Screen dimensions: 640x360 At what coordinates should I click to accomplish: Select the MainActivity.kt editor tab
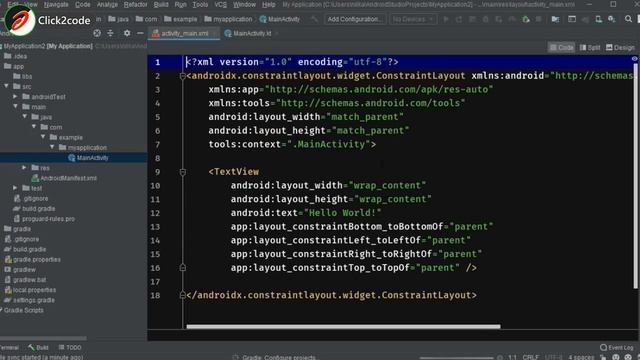click(x=251, y=33)
